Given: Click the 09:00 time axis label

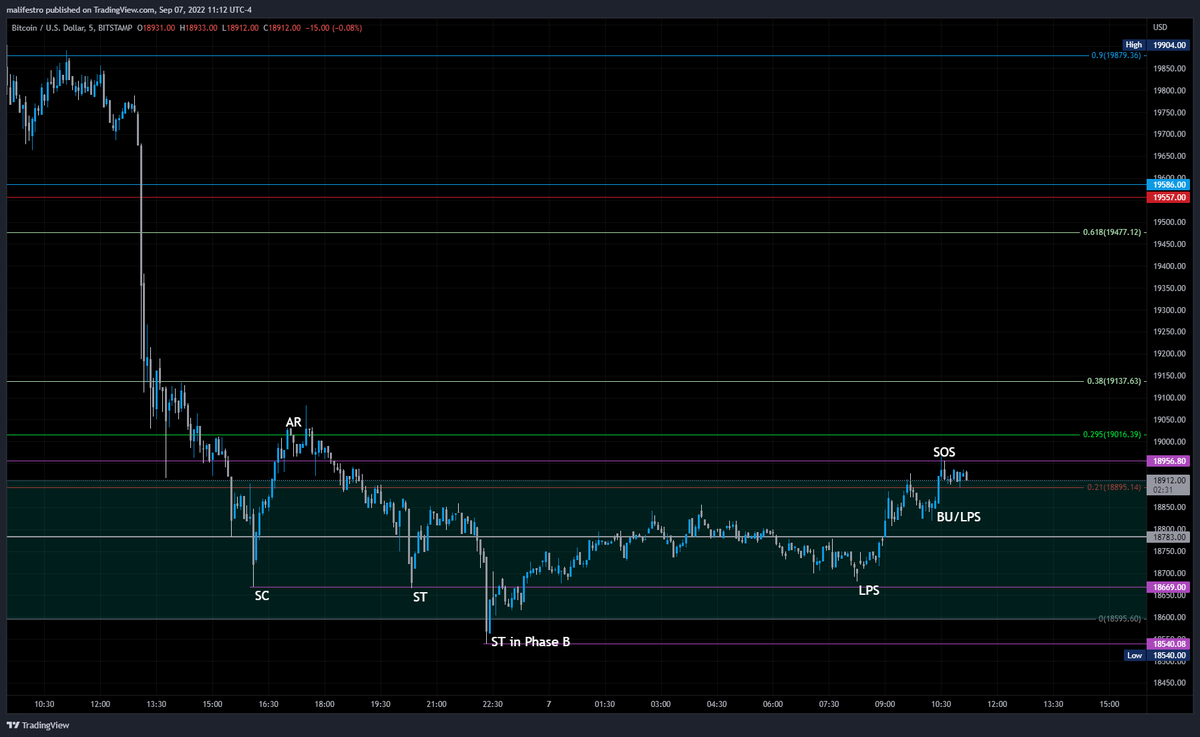Looking at the screenshot, I should point(884,704).
